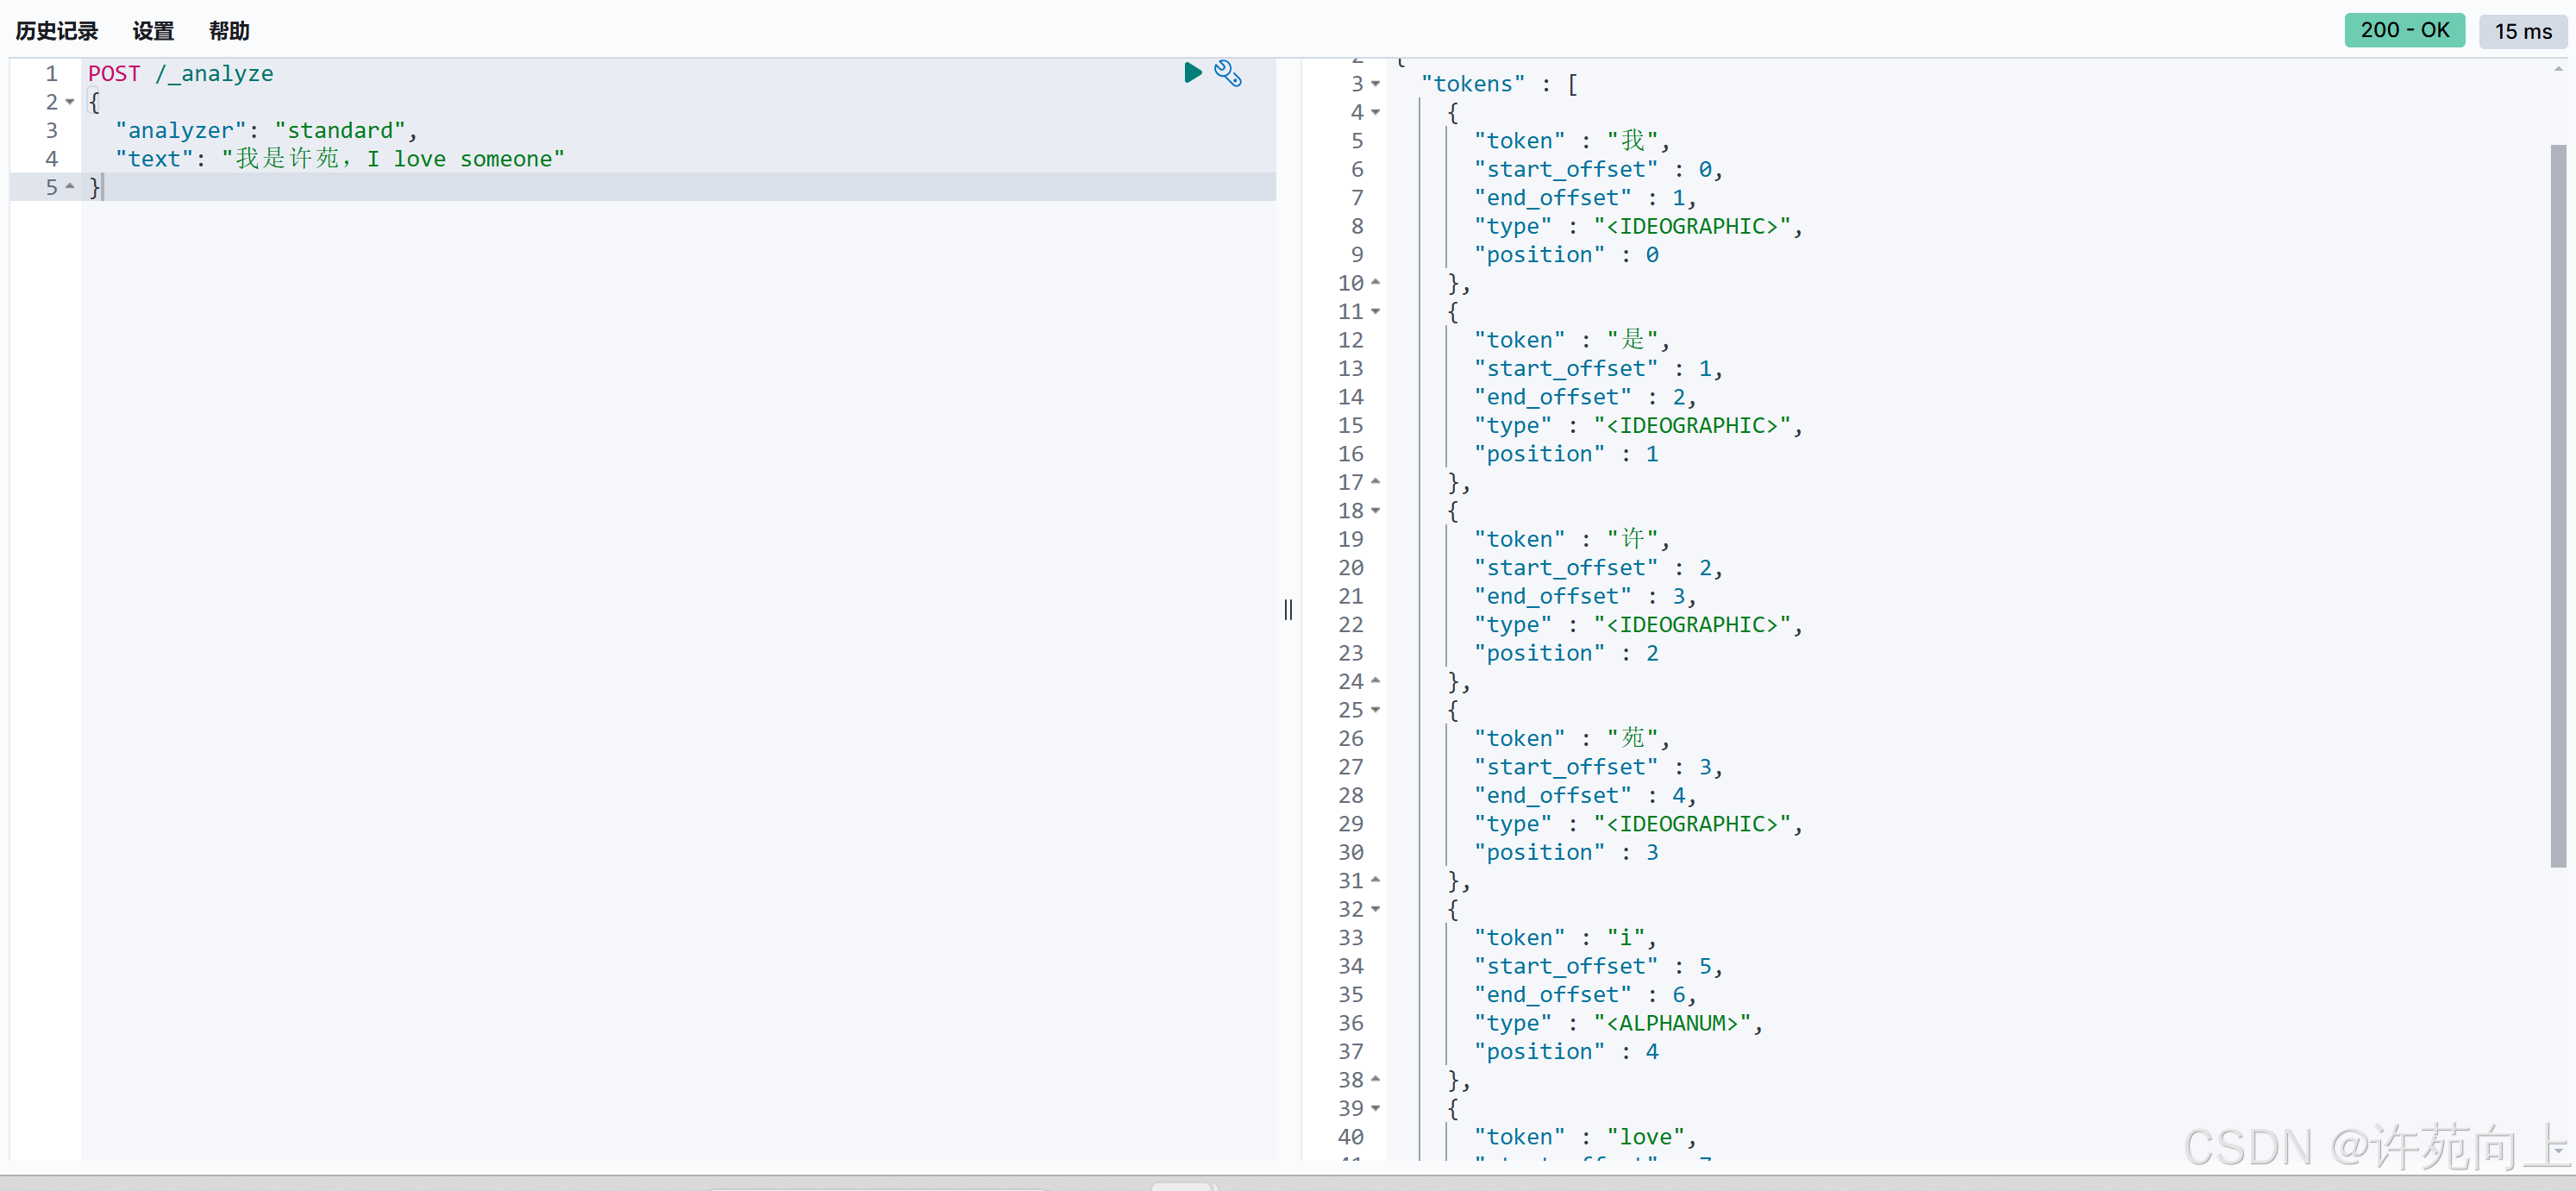This screenshot has width=2576, height=1191.
Task: Run the request with the green play icon
Action: [1192, 73]
